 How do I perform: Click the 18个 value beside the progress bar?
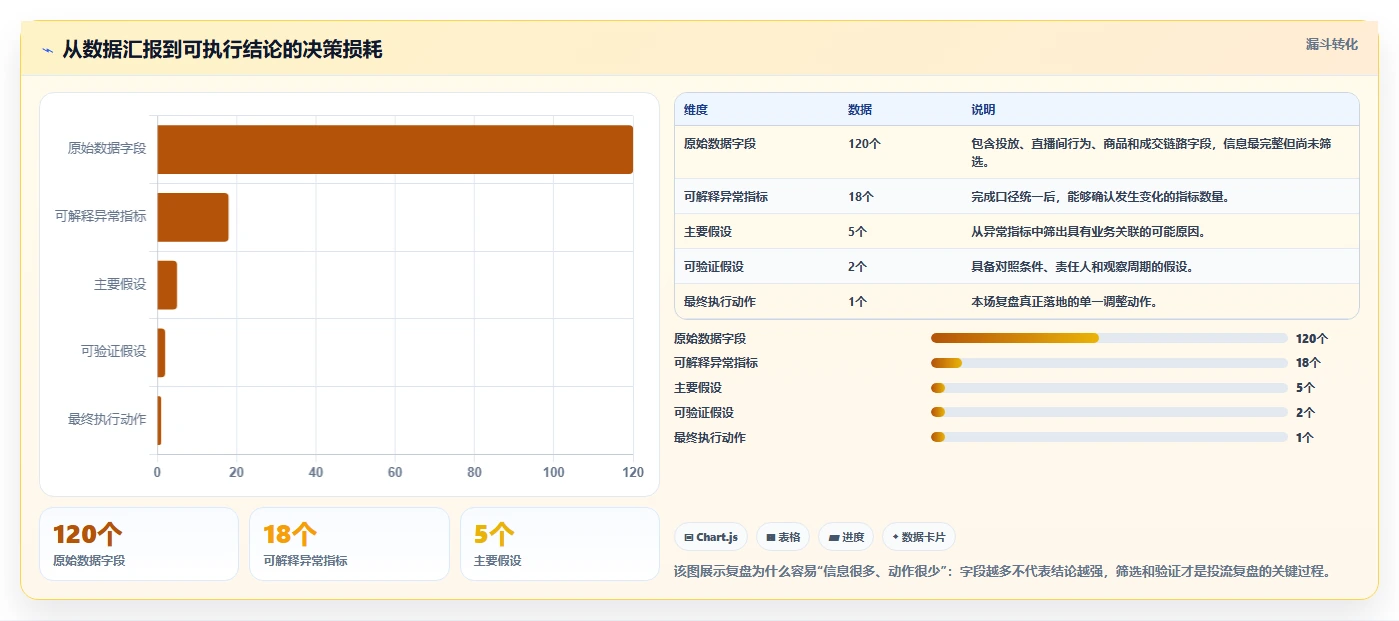(1308, 363)
